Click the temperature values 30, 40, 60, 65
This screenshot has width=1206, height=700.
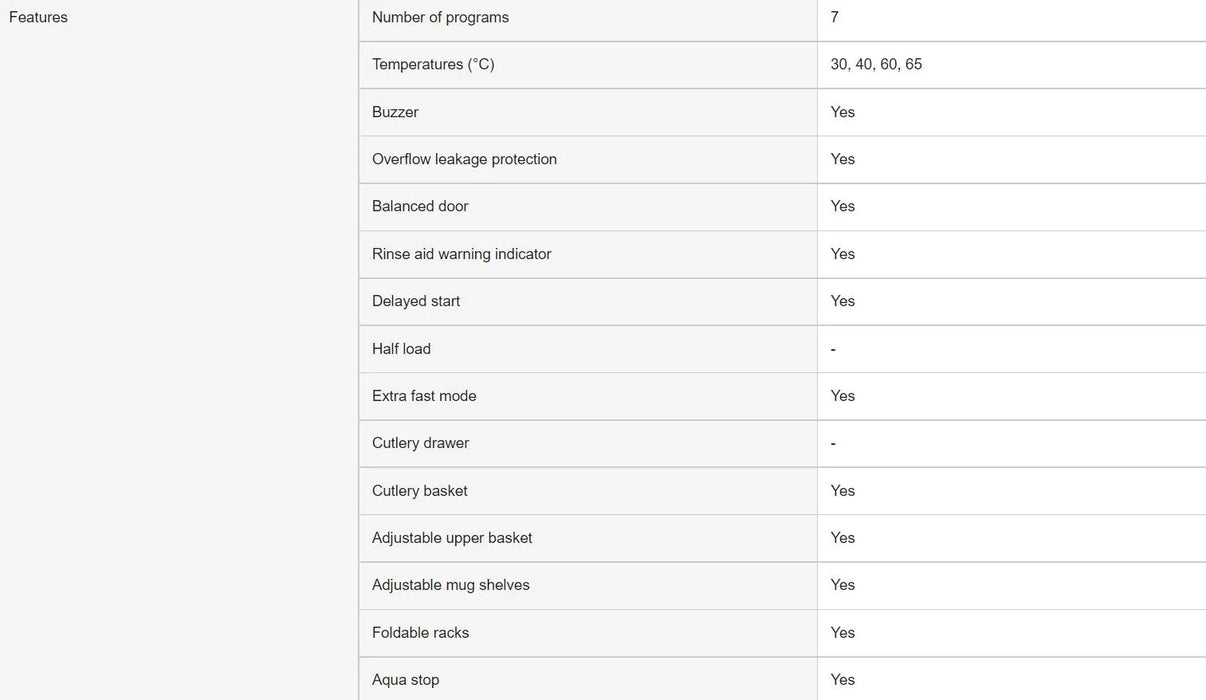tap(876, 64)
